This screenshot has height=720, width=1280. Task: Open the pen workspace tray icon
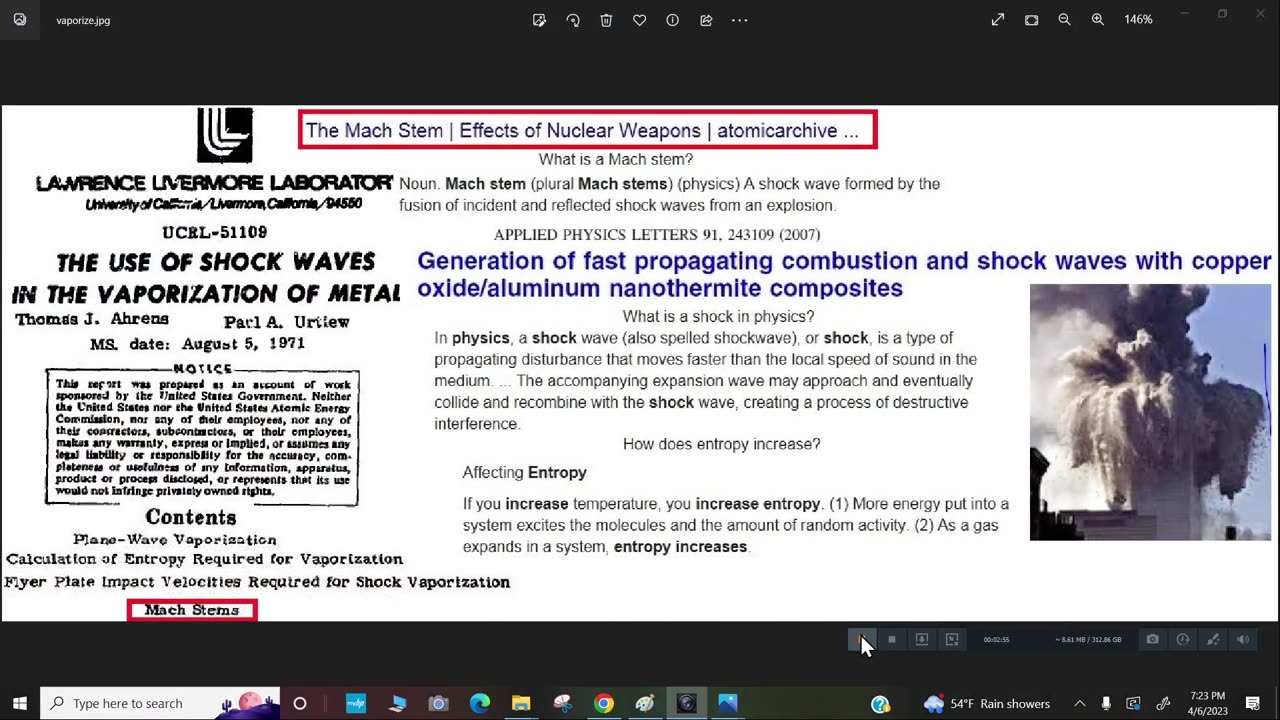coord(1163,703)
